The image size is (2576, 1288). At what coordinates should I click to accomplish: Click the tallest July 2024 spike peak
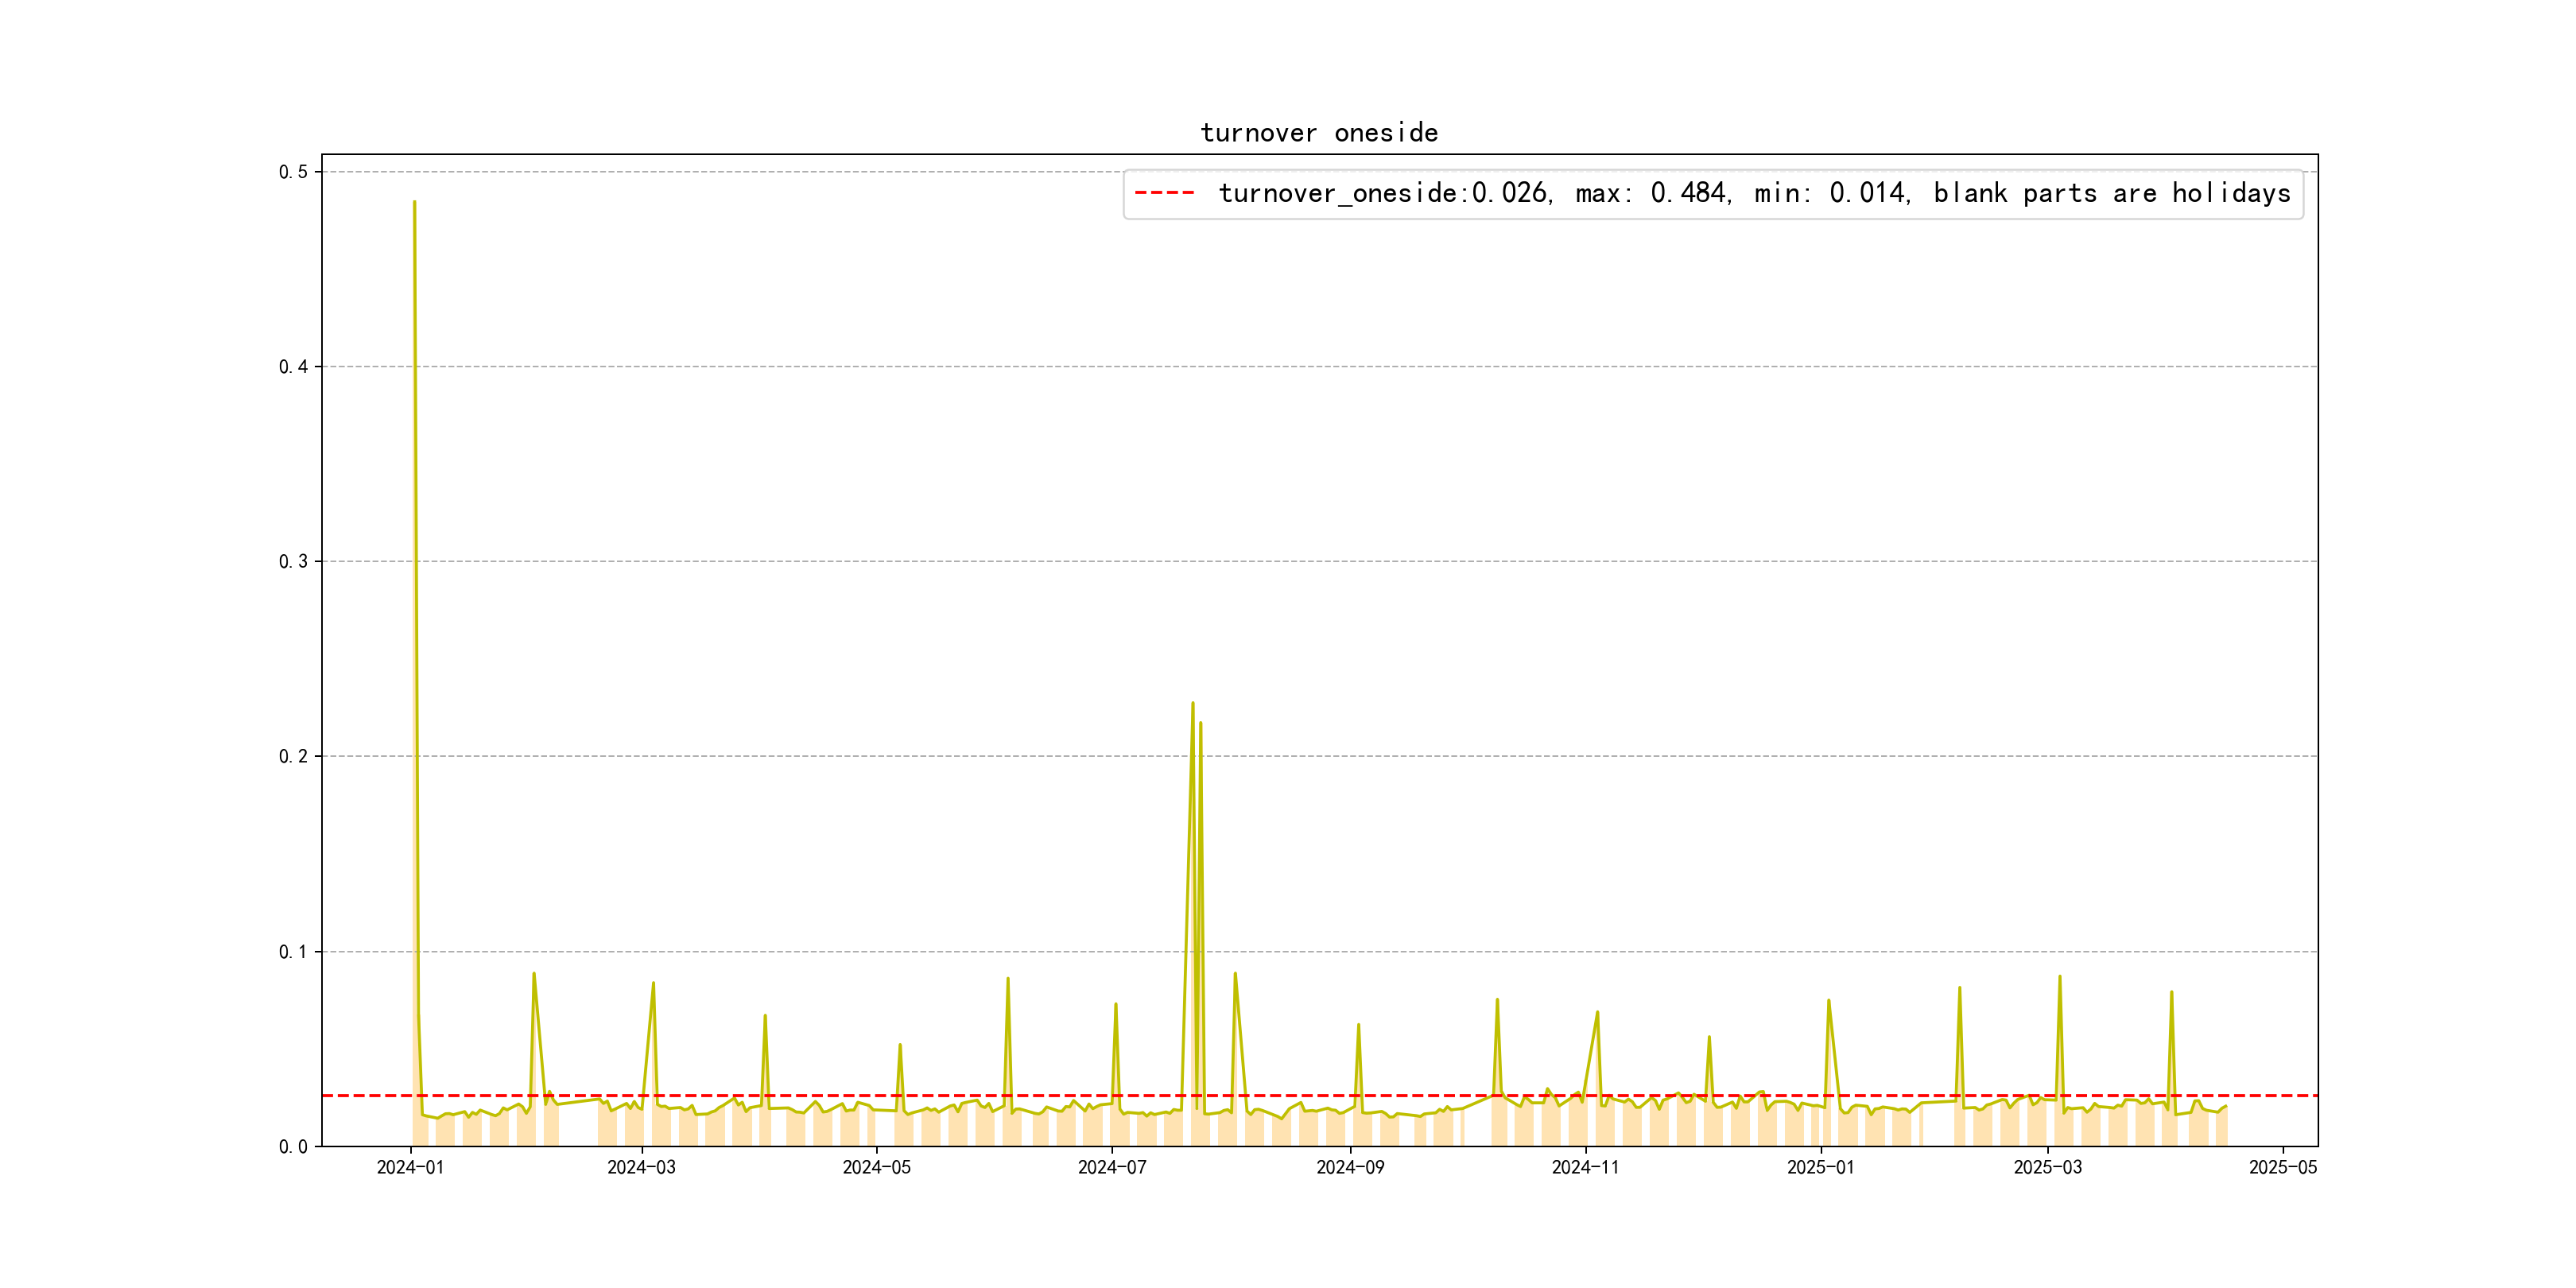(1192, 703)
